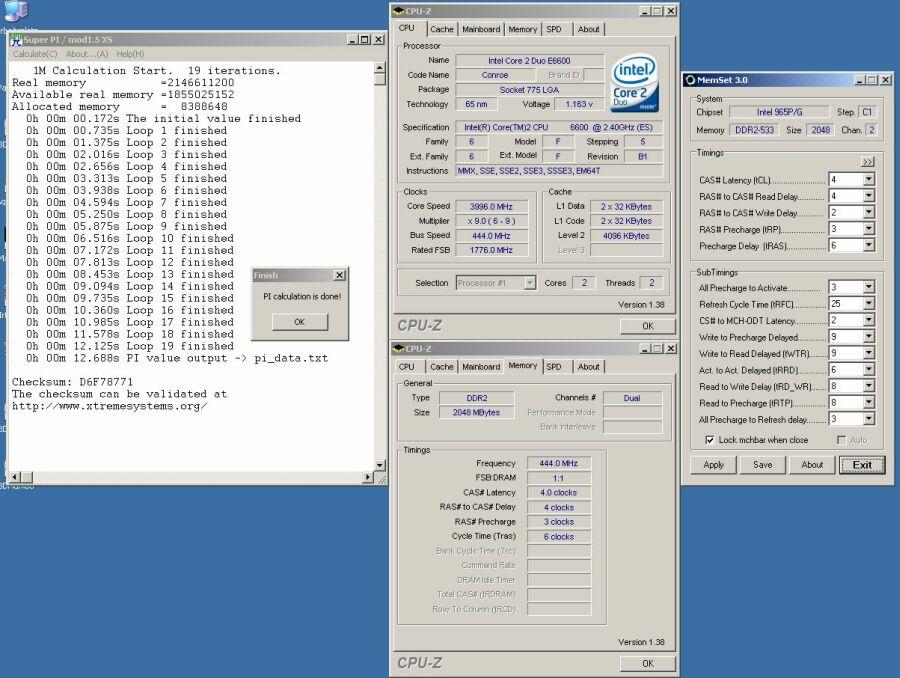Switch to SPD tab in upper CPU-Z window
900x678 pixels.
554,29
